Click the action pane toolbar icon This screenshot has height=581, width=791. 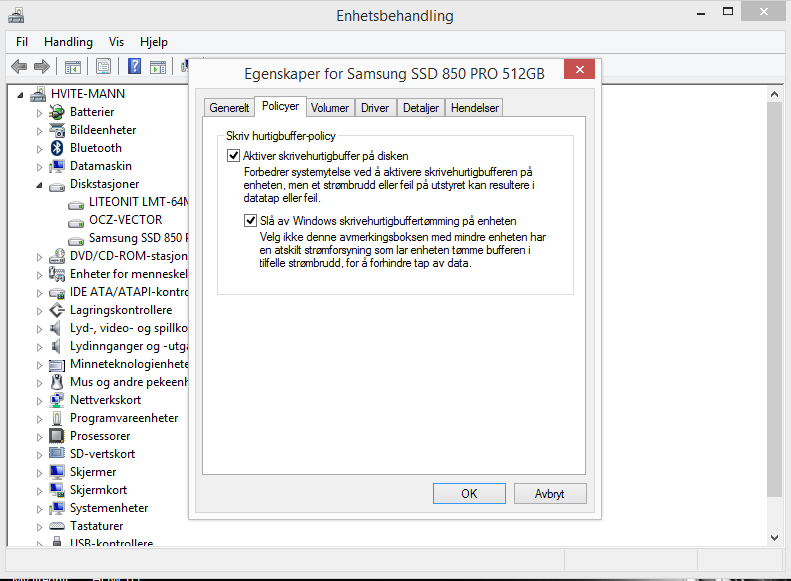(158, 67)
